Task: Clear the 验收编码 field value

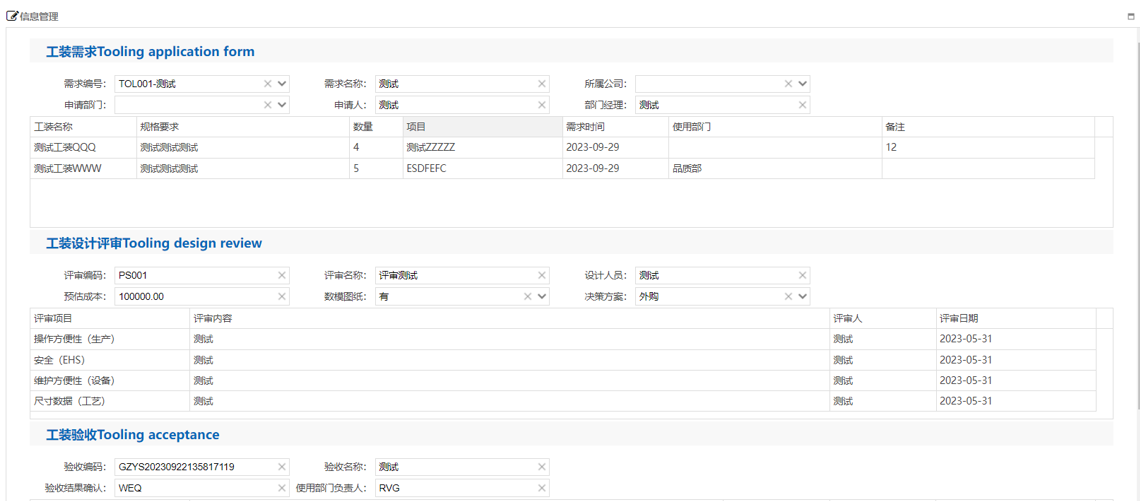Action: [x=282, y=467]
